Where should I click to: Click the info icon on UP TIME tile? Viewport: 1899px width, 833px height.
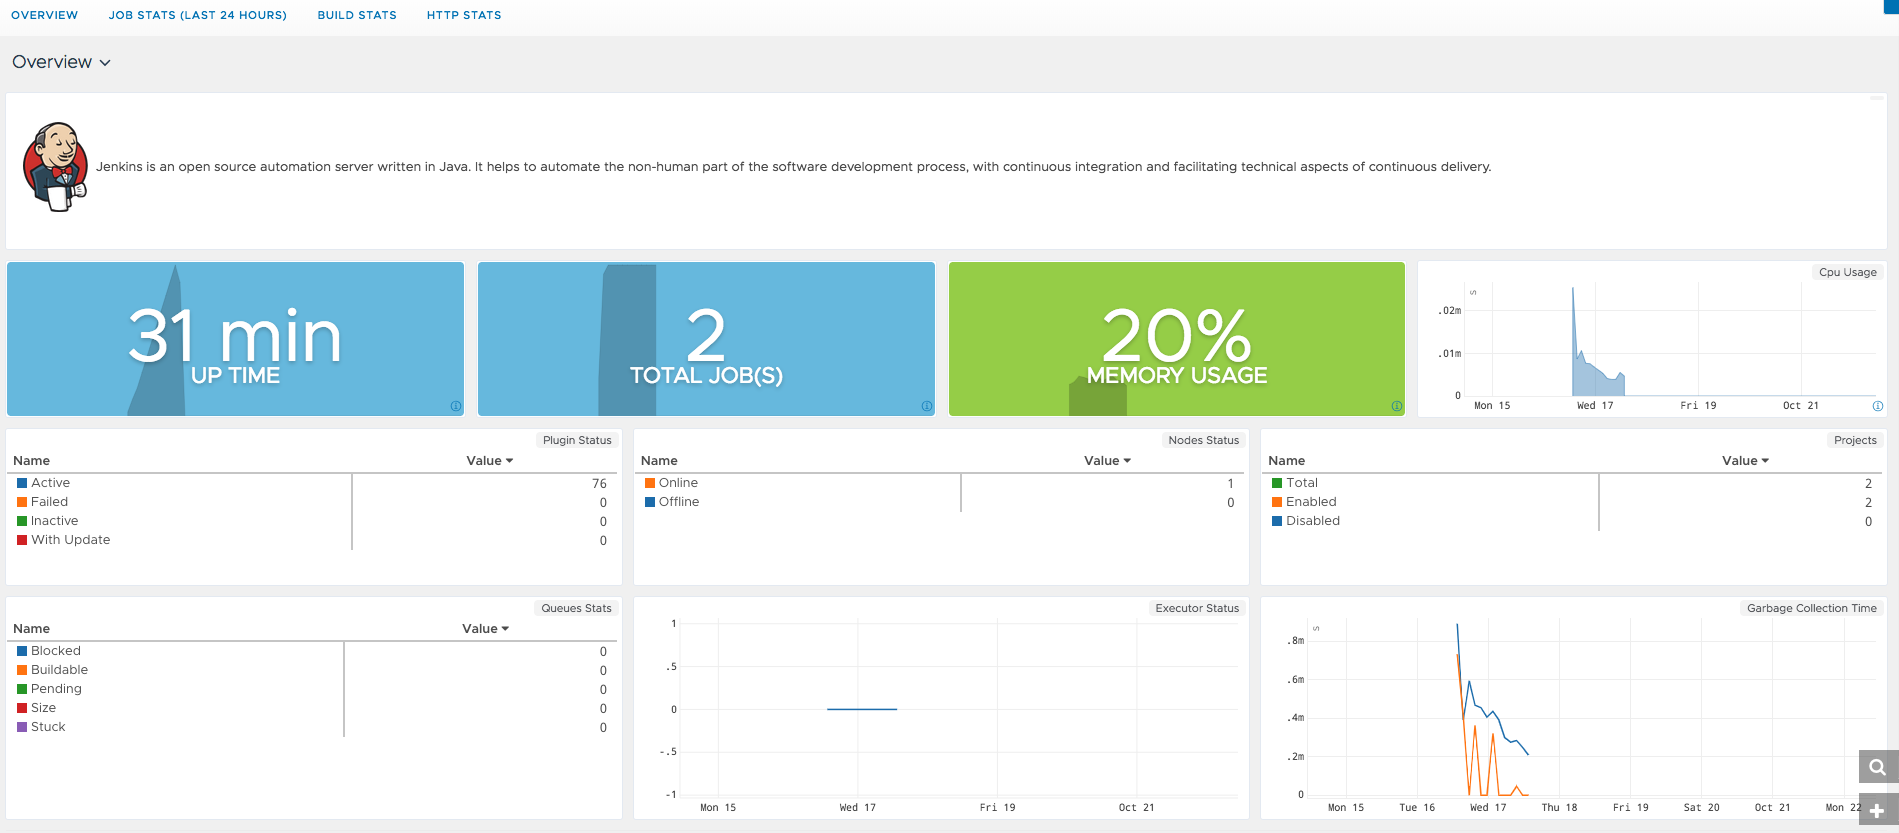(456, 406)
